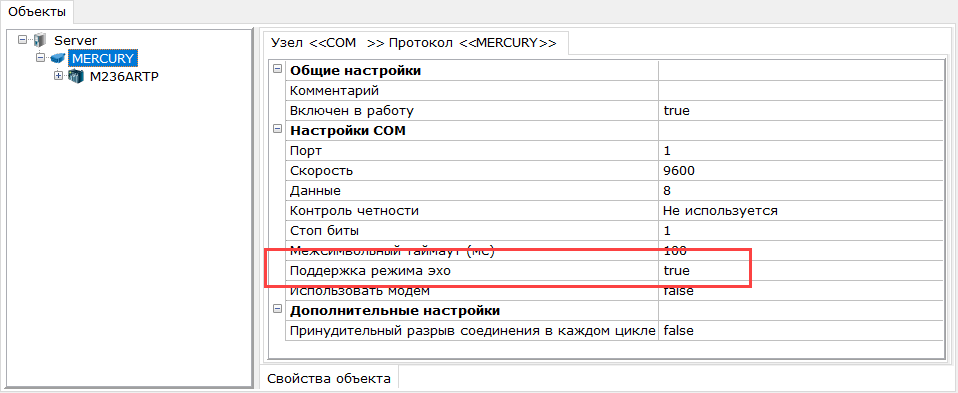Select the Порт property label
Viewport: 958px width, 393px height.
pyautogui.click(x=305, y=150)
